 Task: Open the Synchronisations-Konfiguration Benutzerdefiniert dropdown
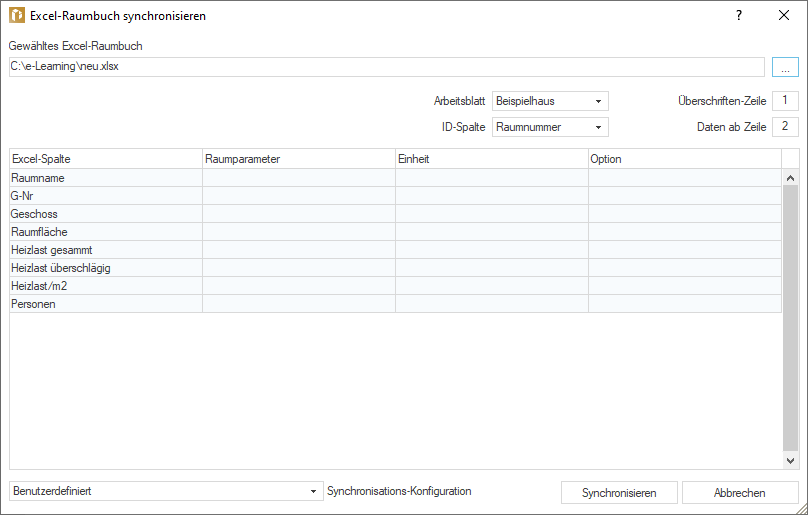pyautogui.click(x=166, y=491)
